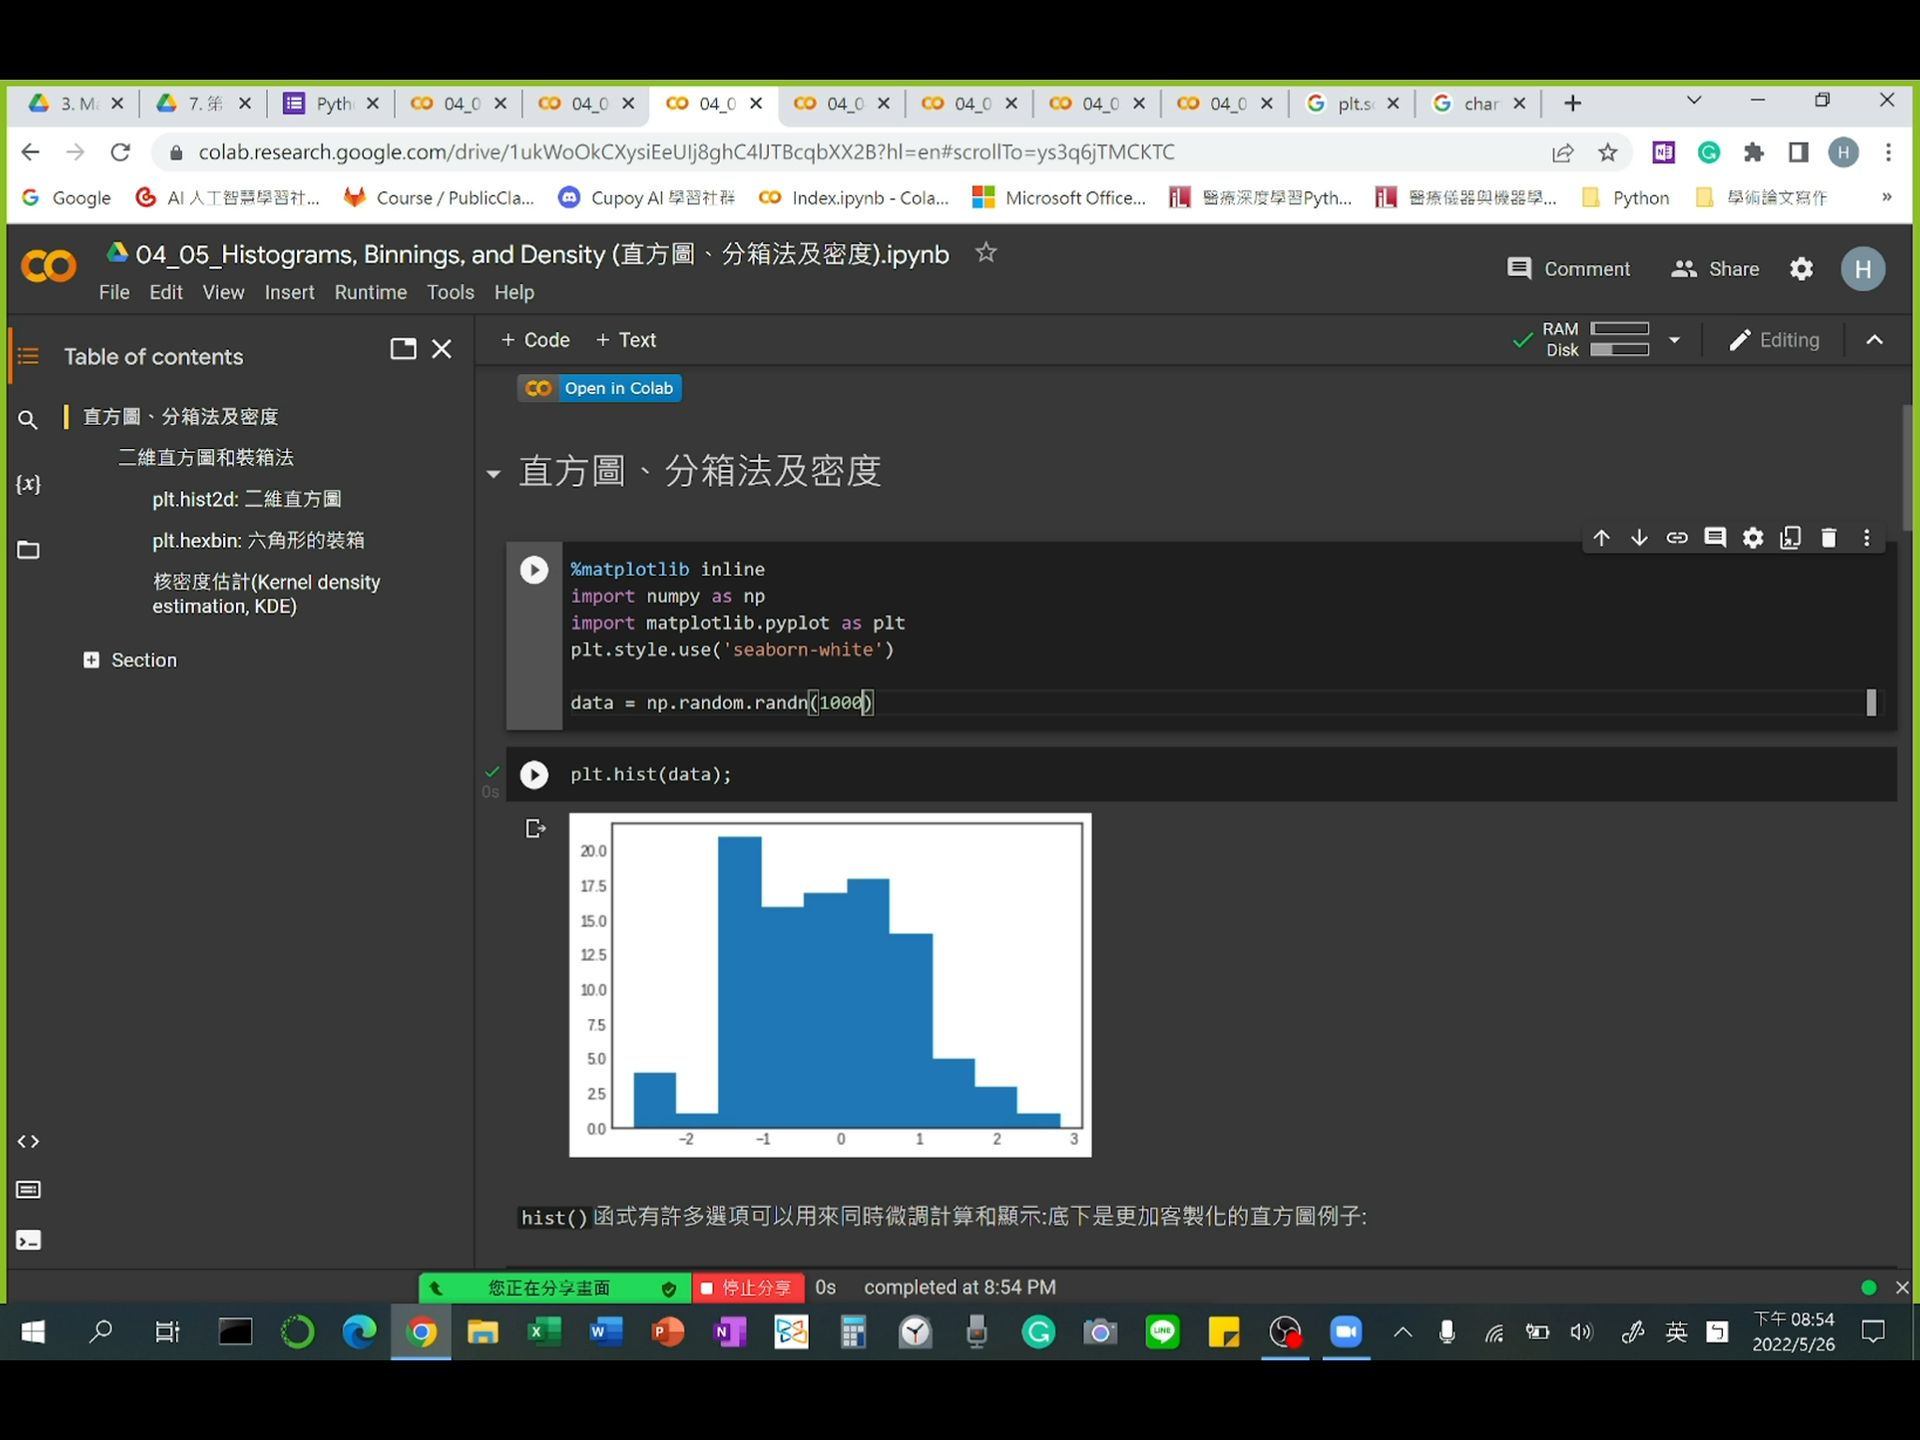Select plt.hist2d: 二維直方圖 in table of contents
Image resolution: width=1920 pixels, height=1440 pixels.
[x=246, y=499]
